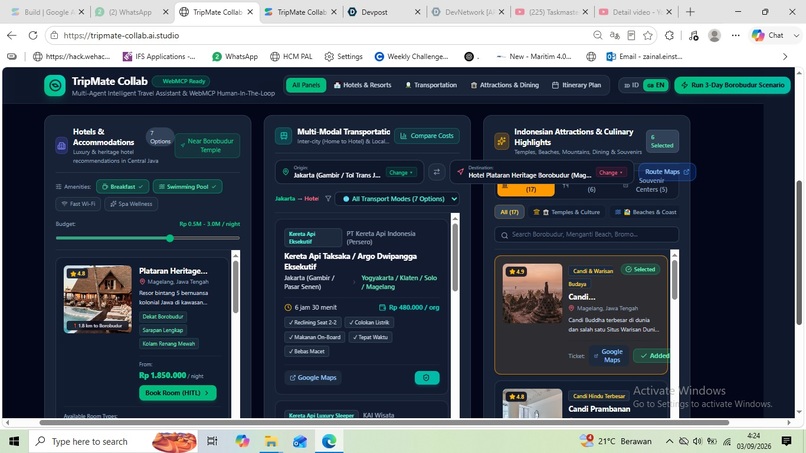Click the Plataran Heritage hotel thumbnail
Screen dimensions: 806x453
[98, 299]
